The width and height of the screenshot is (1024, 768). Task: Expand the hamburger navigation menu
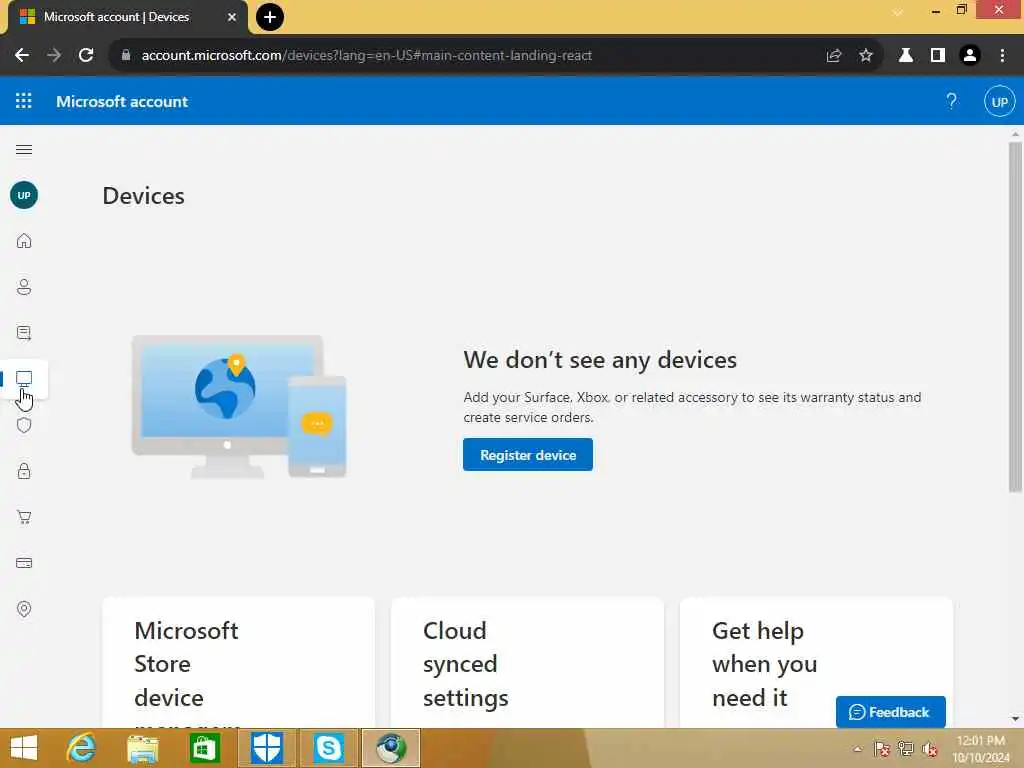click(x=24, y=150)
